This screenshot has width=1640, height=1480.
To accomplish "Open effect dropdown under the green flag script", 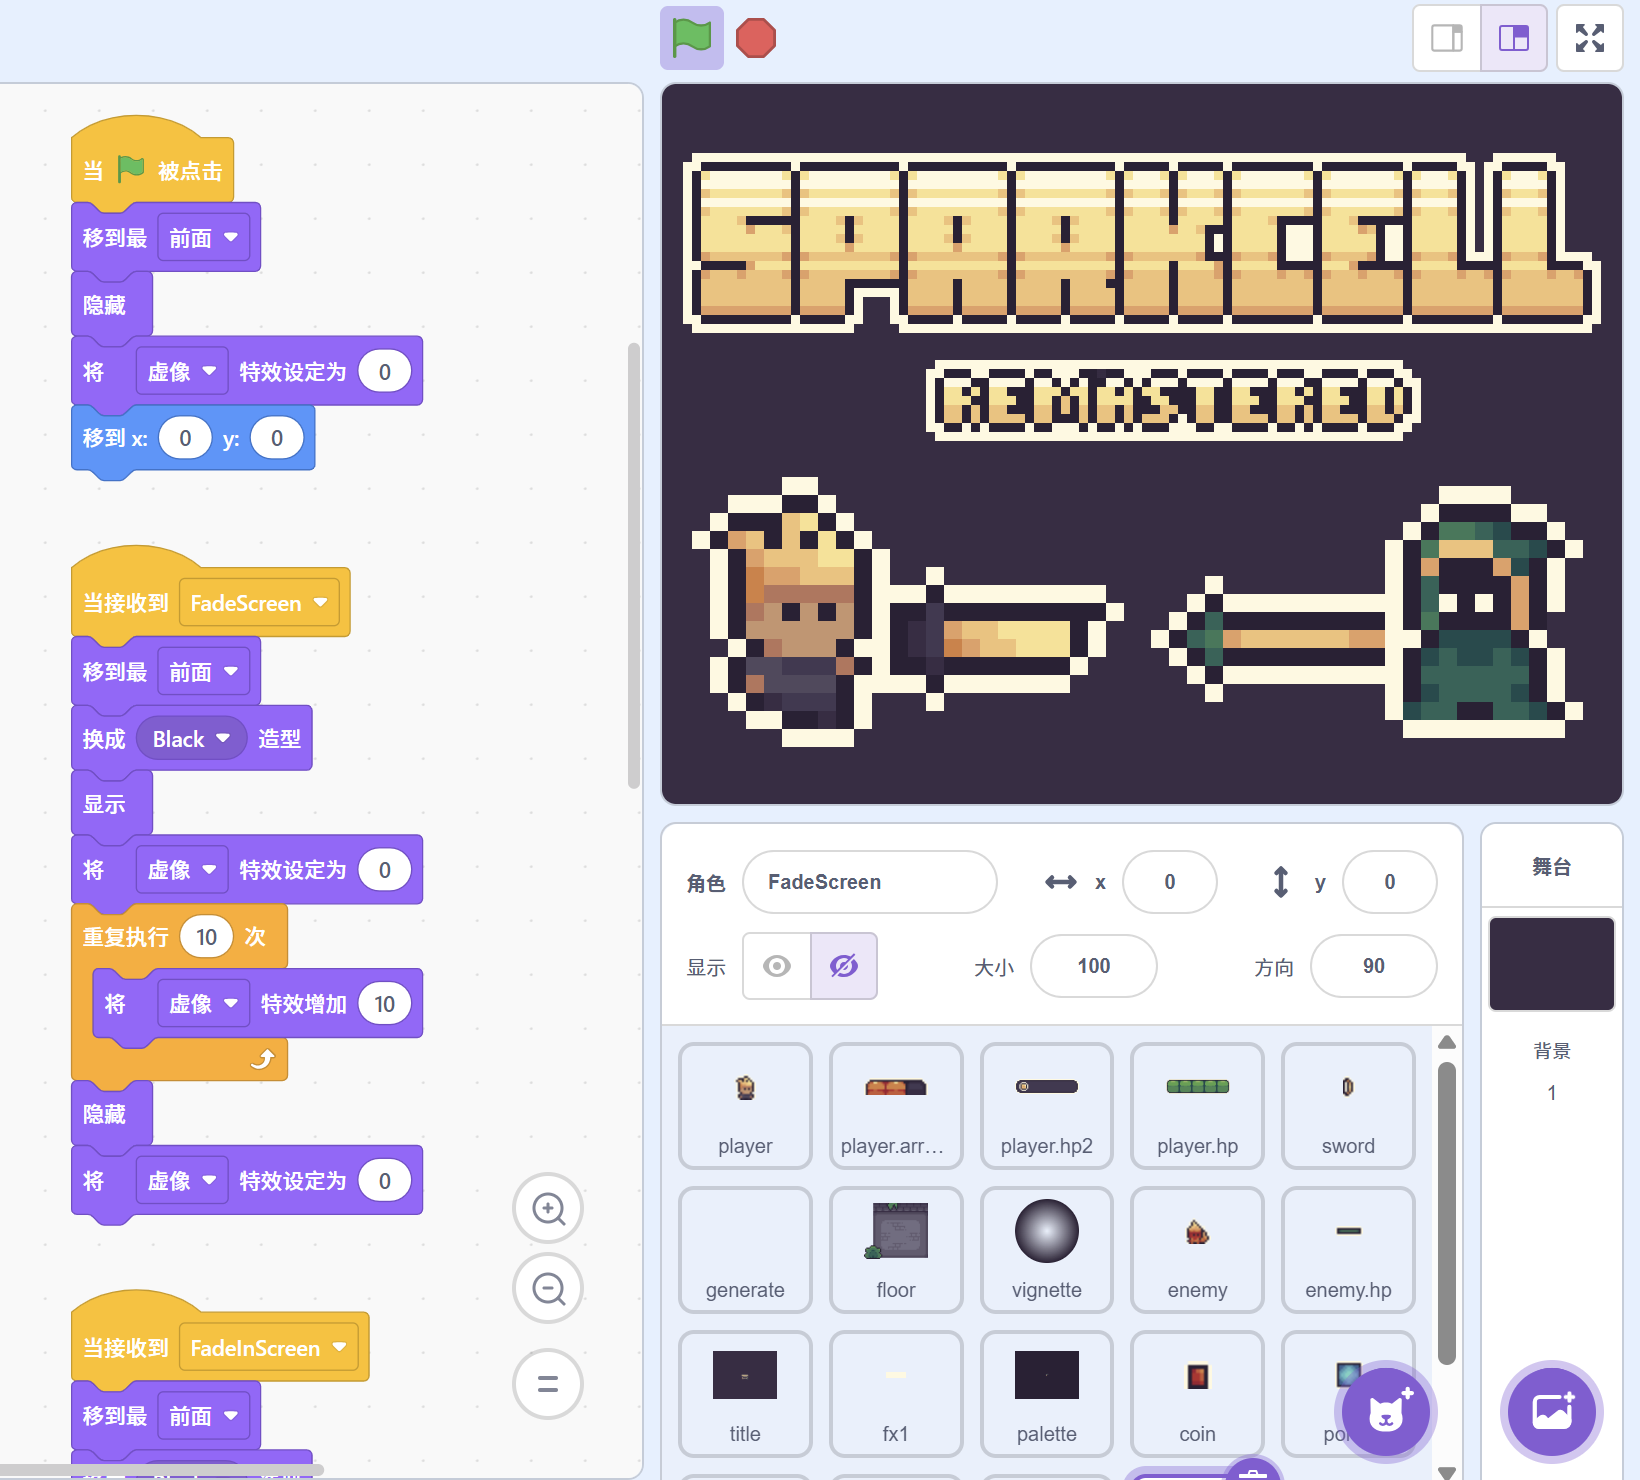I will 182,372.
